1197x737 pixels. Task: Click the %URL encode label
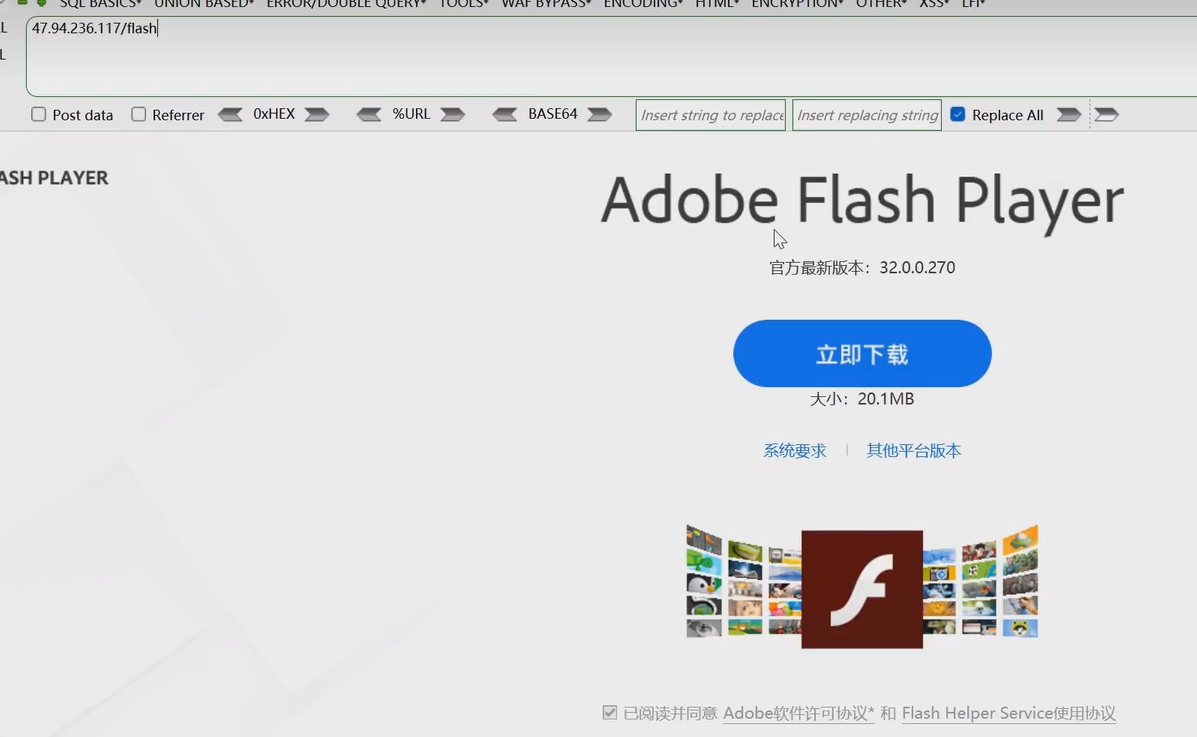point(411,114)
